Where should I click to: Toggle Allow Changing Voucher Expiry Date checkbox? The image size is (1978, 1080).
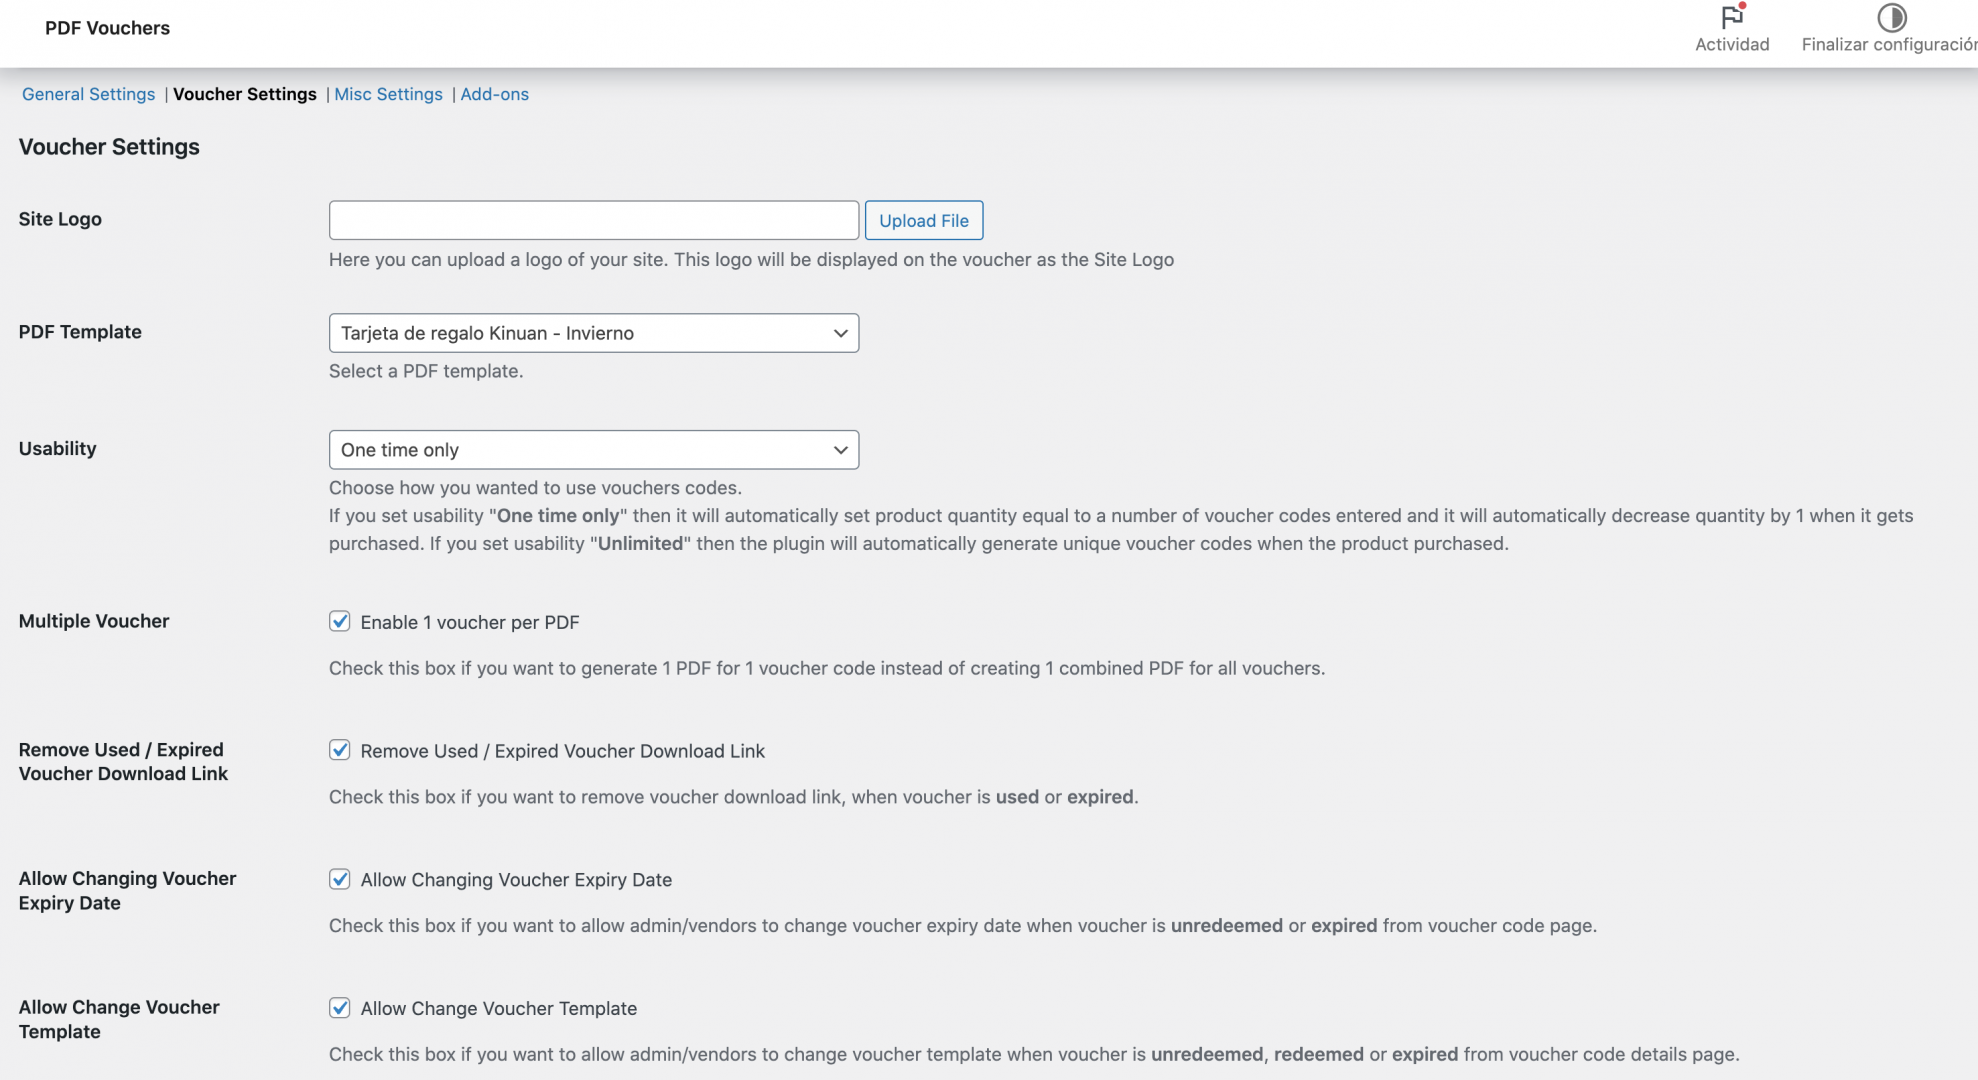click(x=340, y=879)
